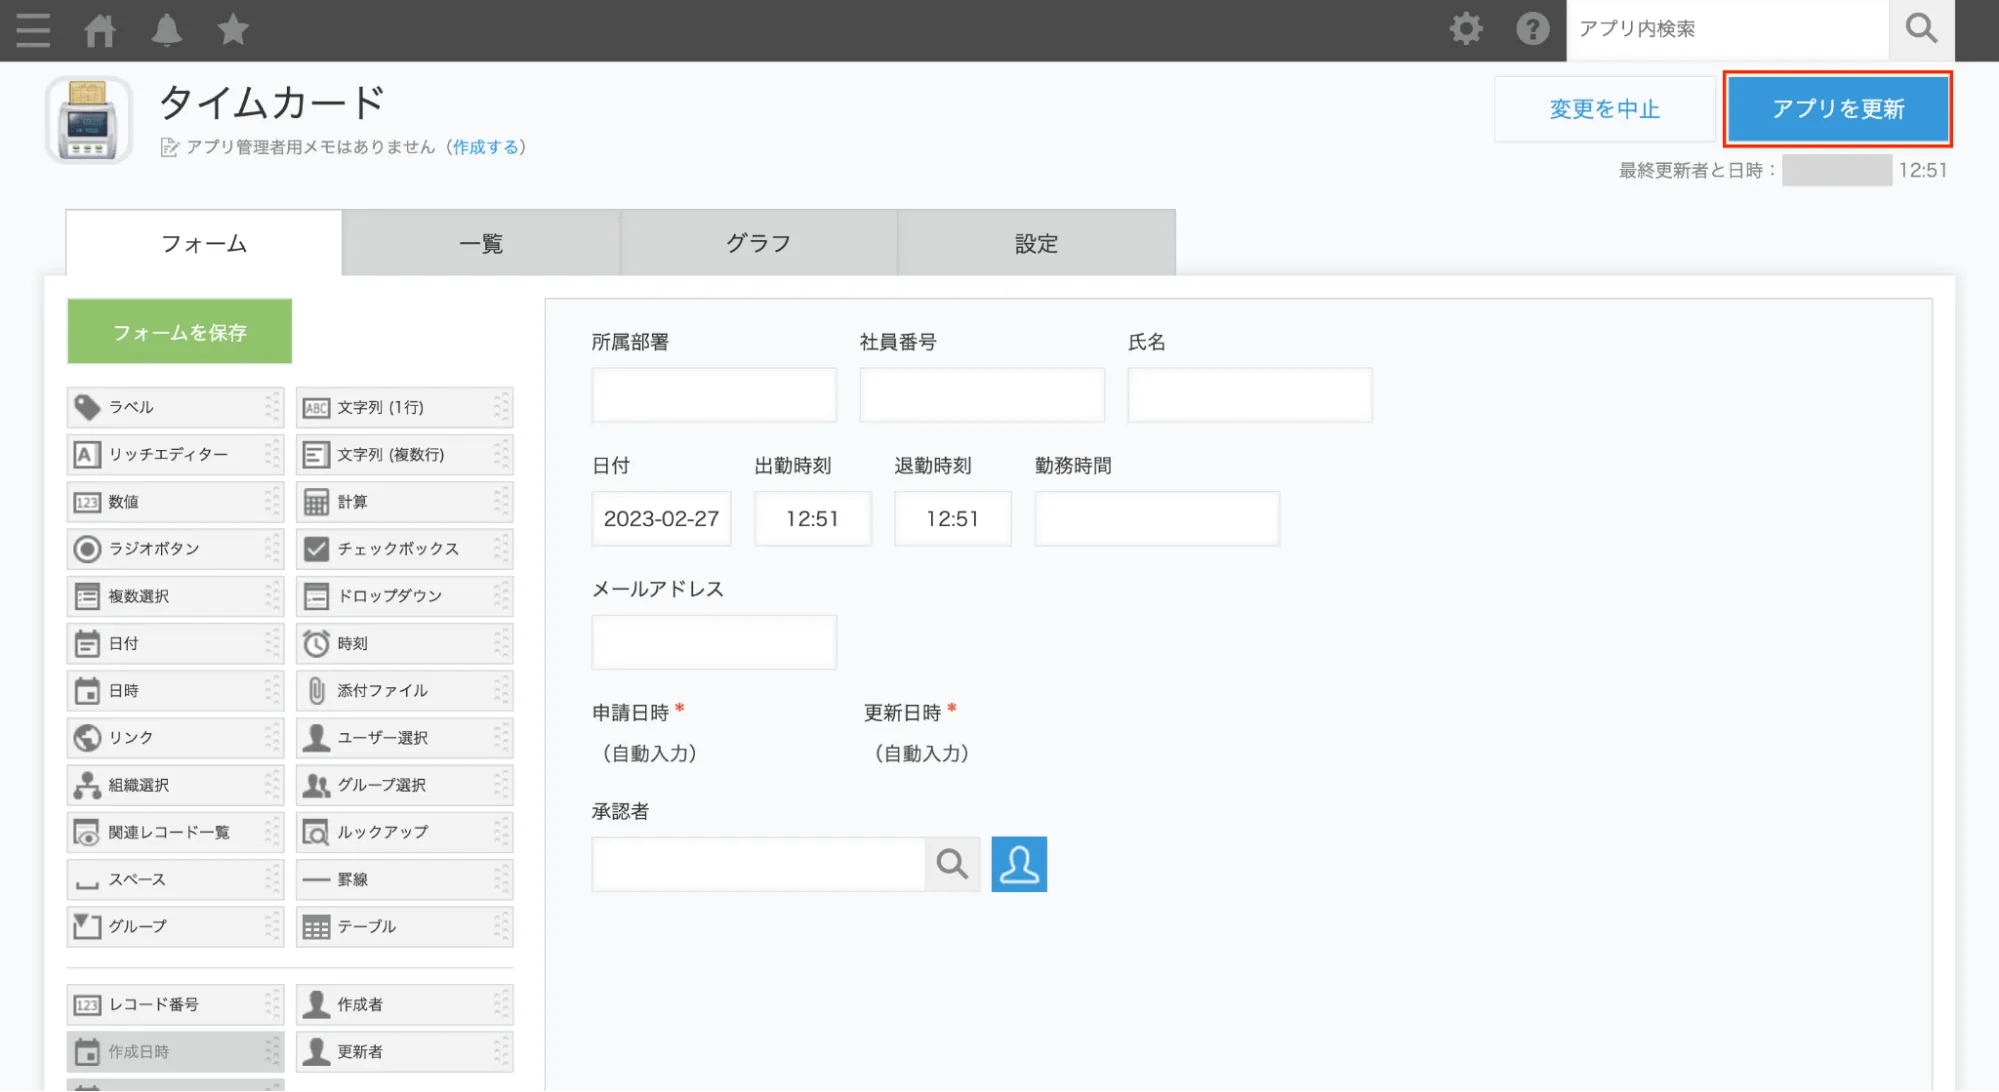This screenshot has height=1092, width=1999.
Task: Open the user picker beside 承認者 field
Action: click(x=1018, y=864)
